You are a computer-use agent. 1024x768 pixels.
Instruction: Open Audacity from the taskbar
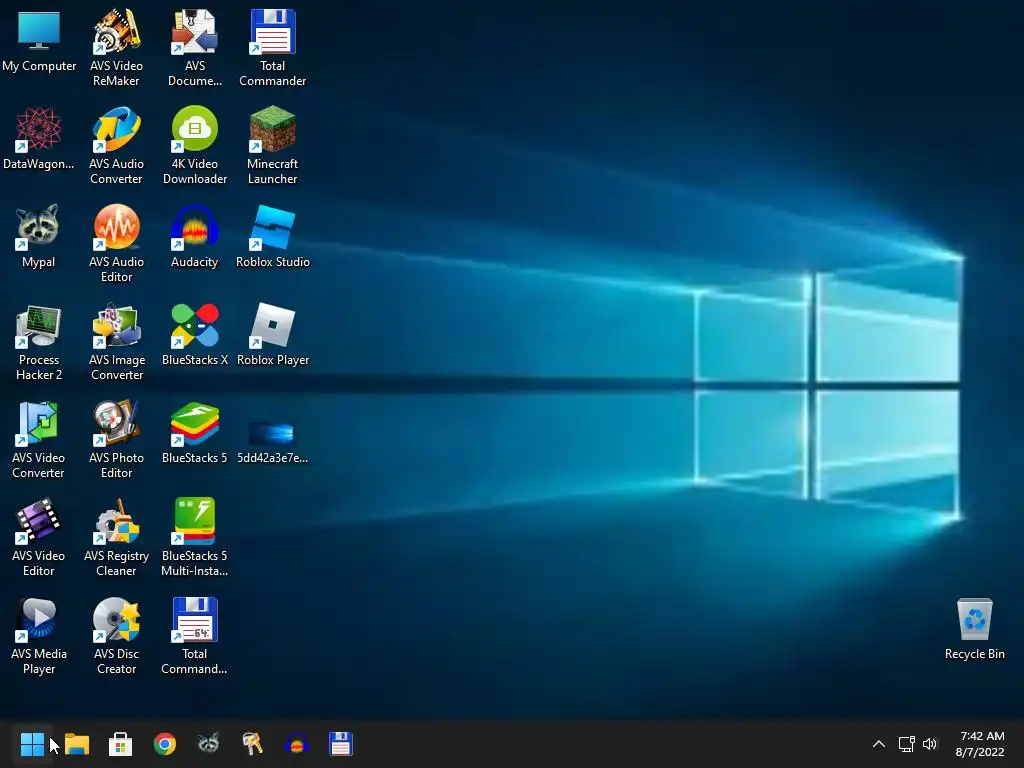click(296, 744)
